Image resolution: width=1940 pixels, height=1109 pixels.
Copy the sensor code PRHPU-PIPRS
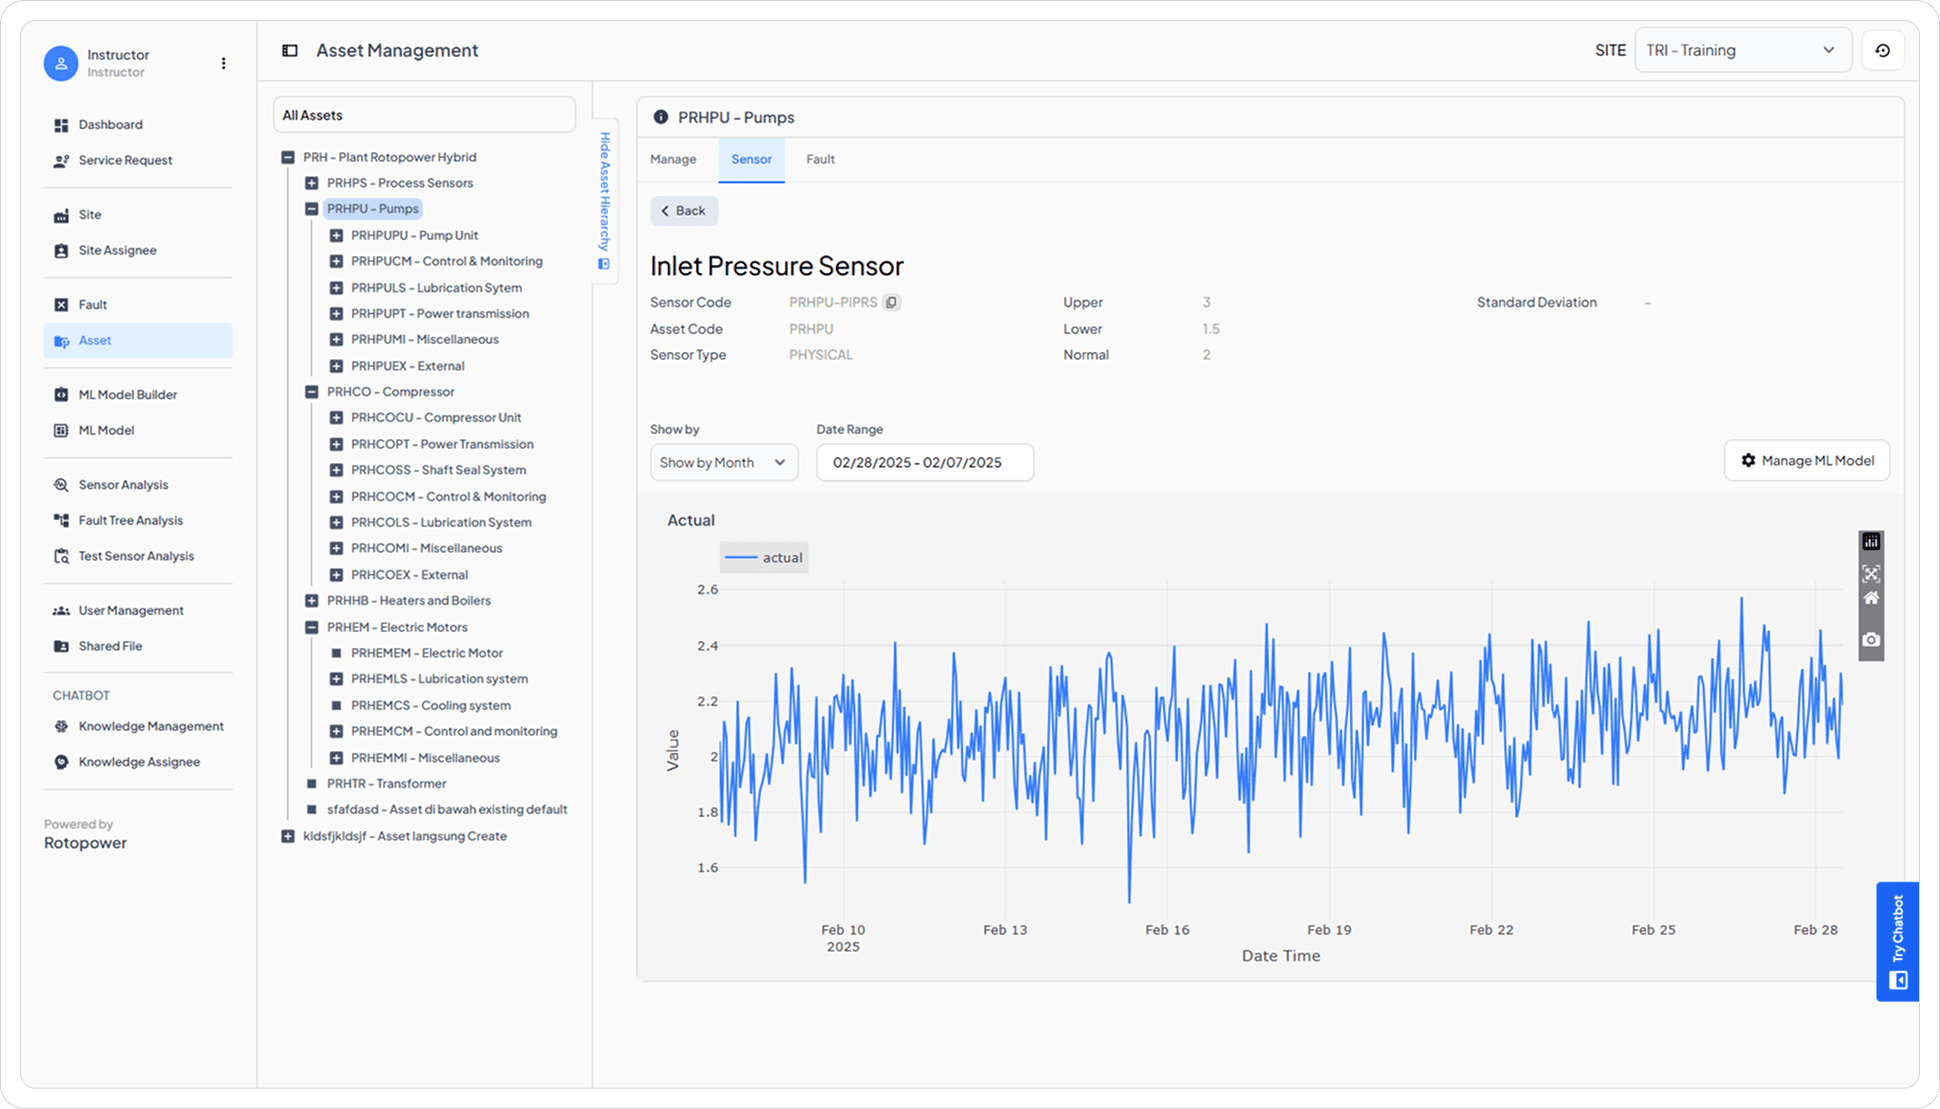click(891, 302)
